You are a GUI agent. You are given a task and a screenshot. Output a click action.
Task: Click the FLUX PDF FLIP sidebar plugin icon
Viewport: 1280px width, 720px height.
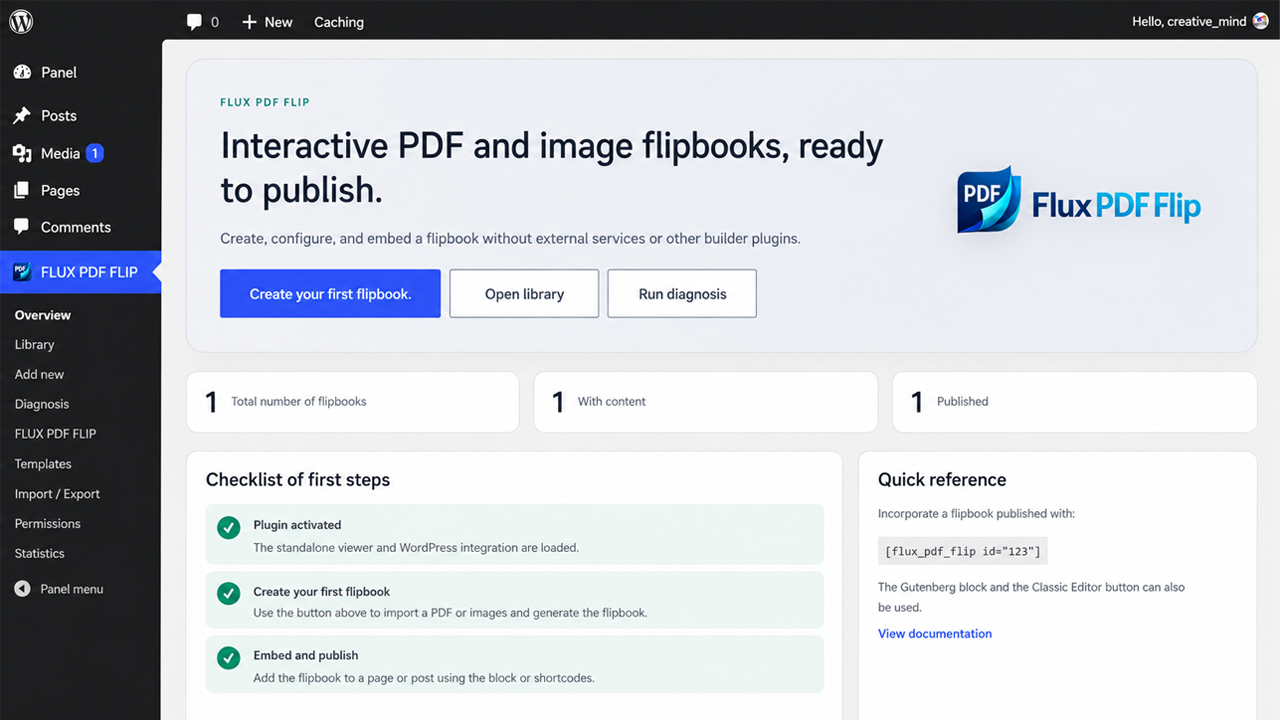tap(22, 272)
